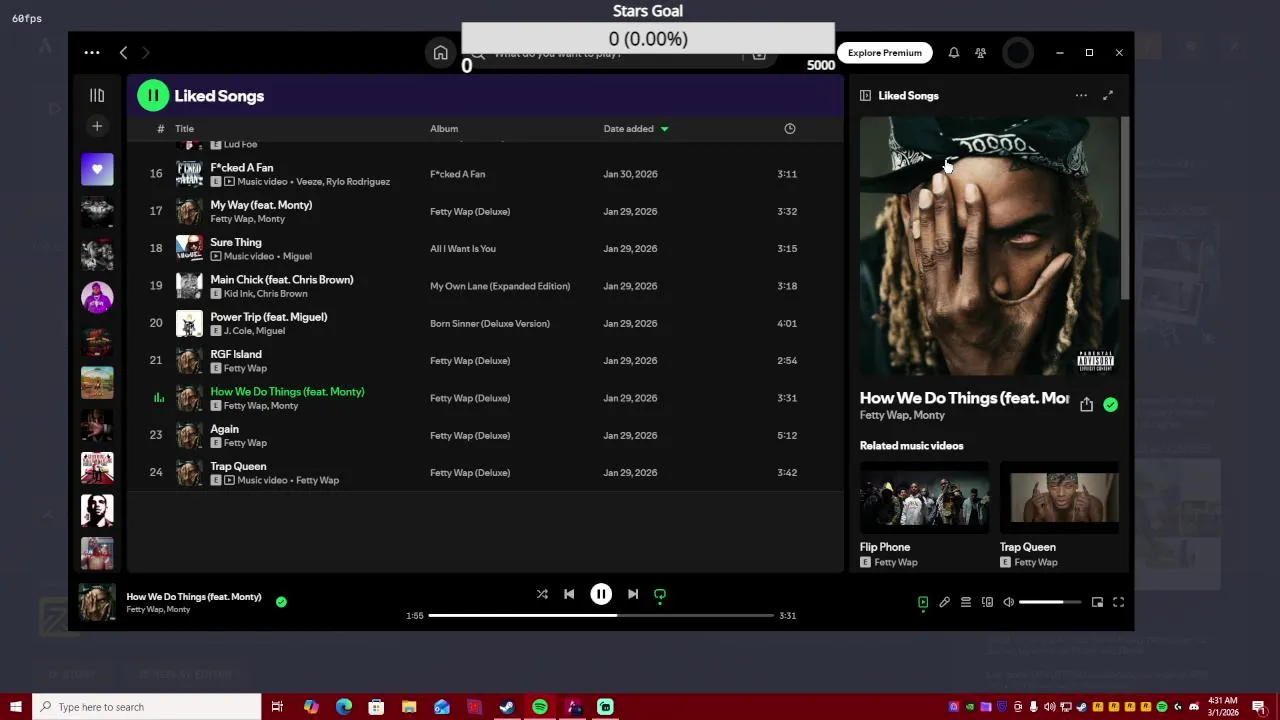The image size is (1280, 720).
Task: Select the Again track by Fetty Wap
Action: click(x=485, y=435)
